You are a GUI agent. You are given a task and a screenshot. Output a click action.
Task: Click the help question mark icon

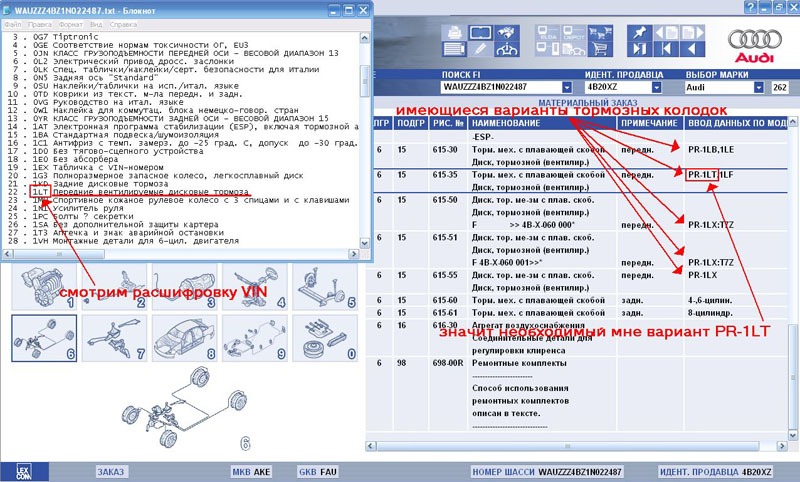point(751,6)
